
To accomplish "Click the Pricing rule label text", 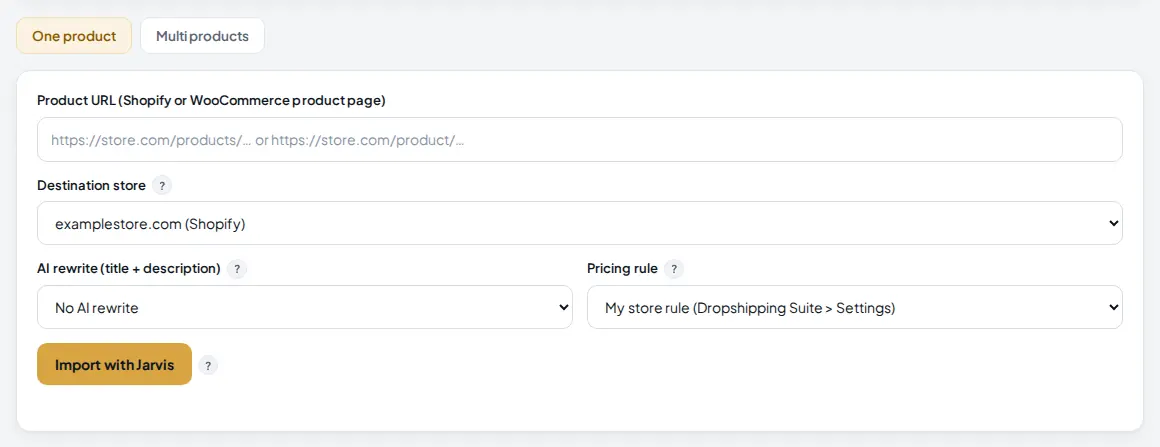I will (622, 269).
